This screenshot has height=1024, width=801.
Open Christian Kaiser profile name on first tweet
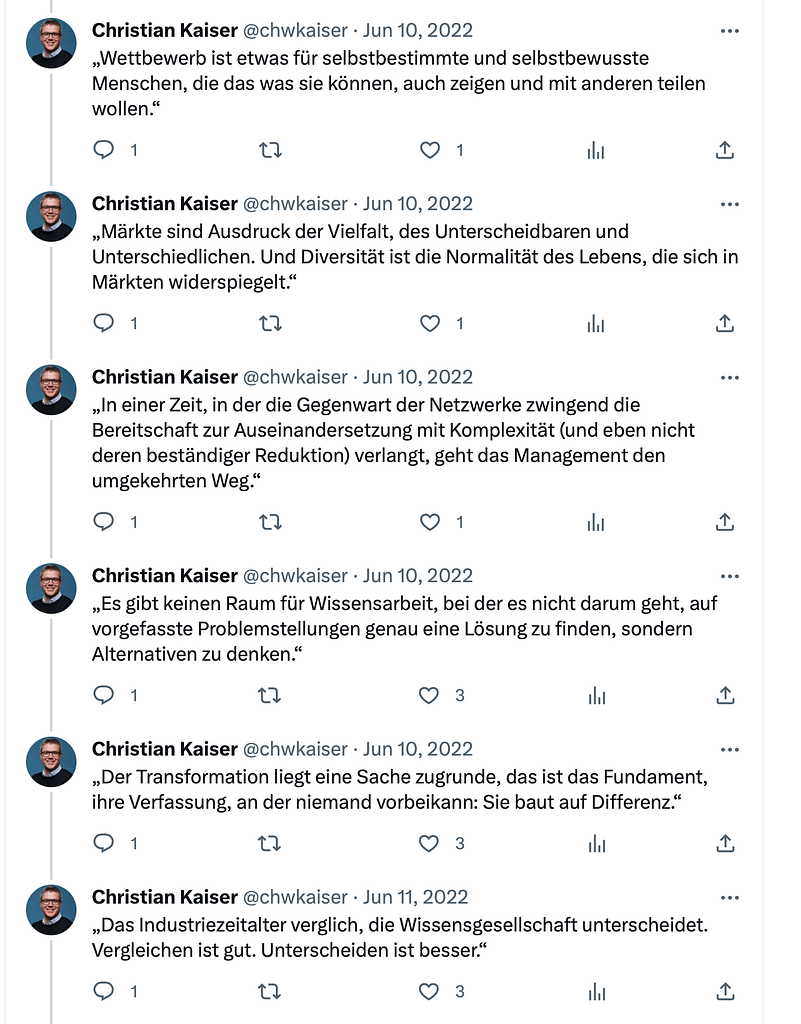[165, 31]
